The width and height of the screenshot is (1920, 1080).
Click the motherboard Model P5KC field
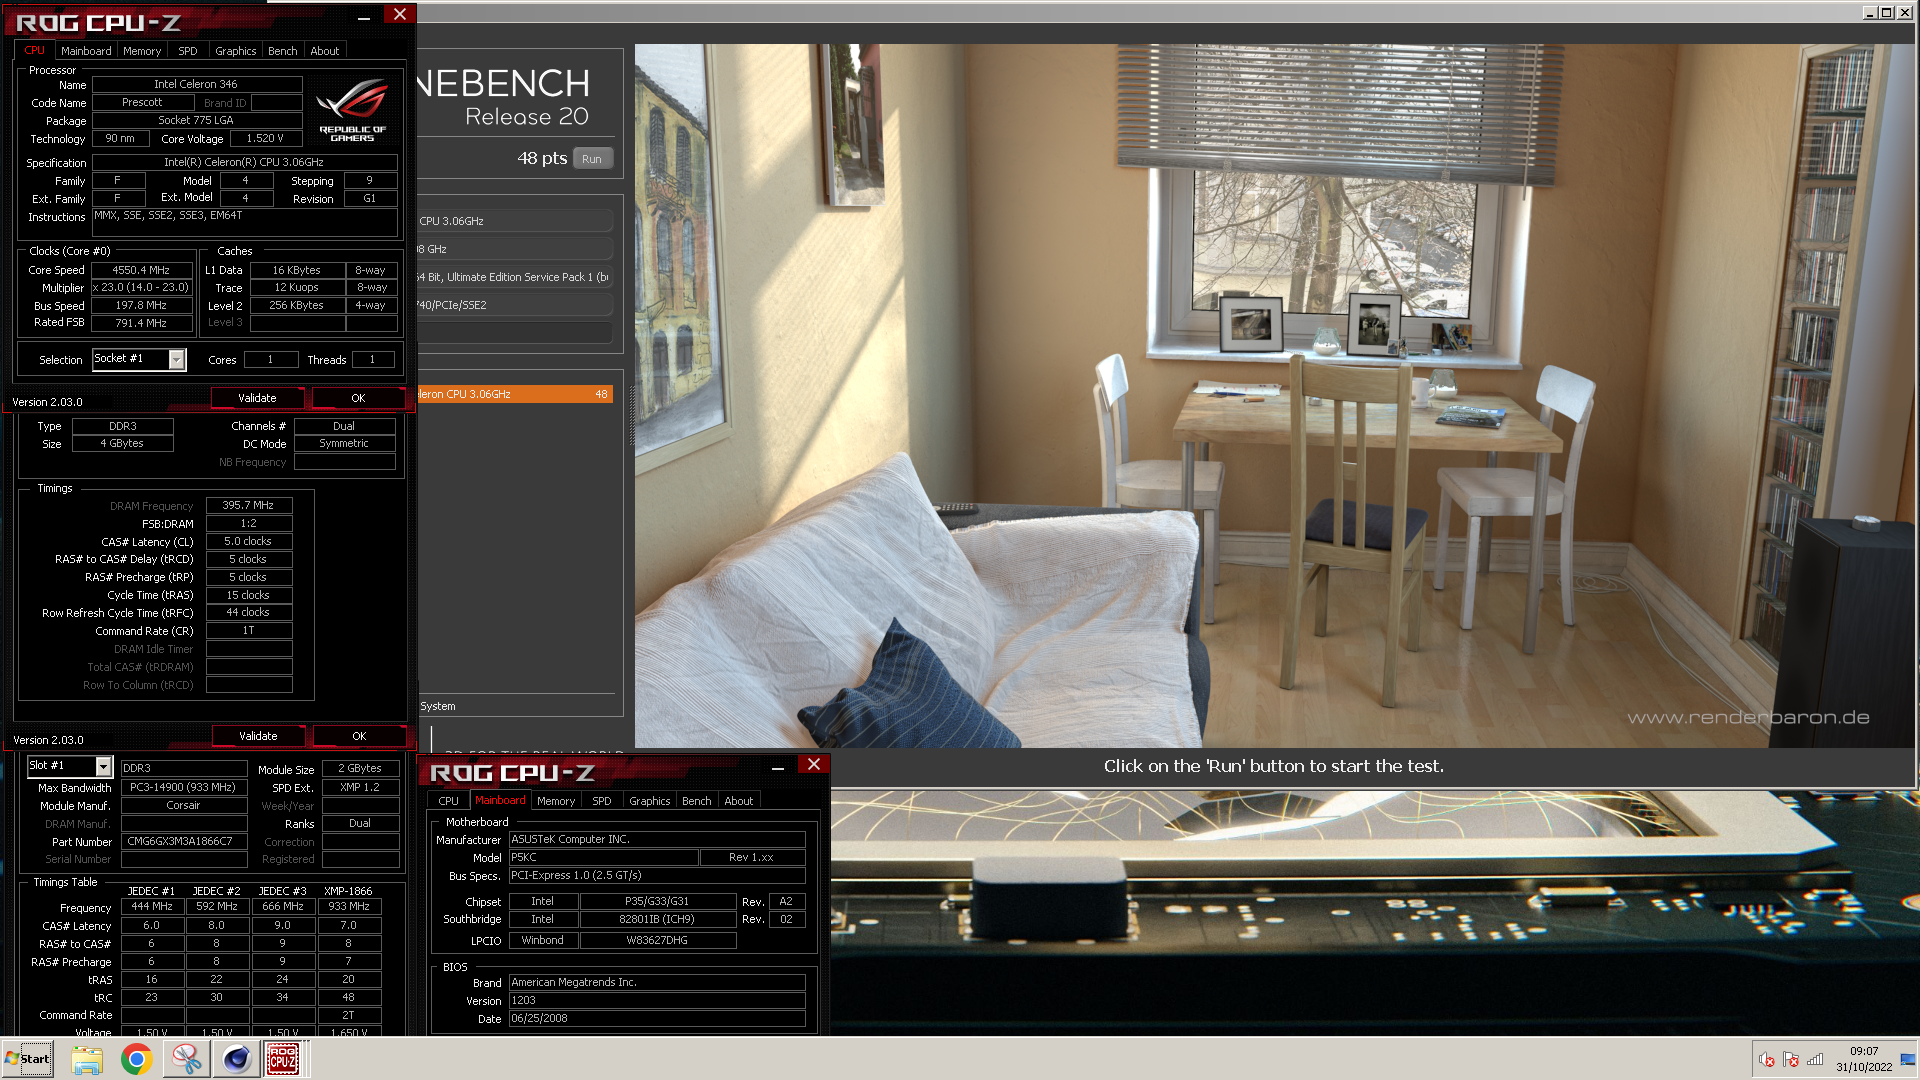pos(603,857)
